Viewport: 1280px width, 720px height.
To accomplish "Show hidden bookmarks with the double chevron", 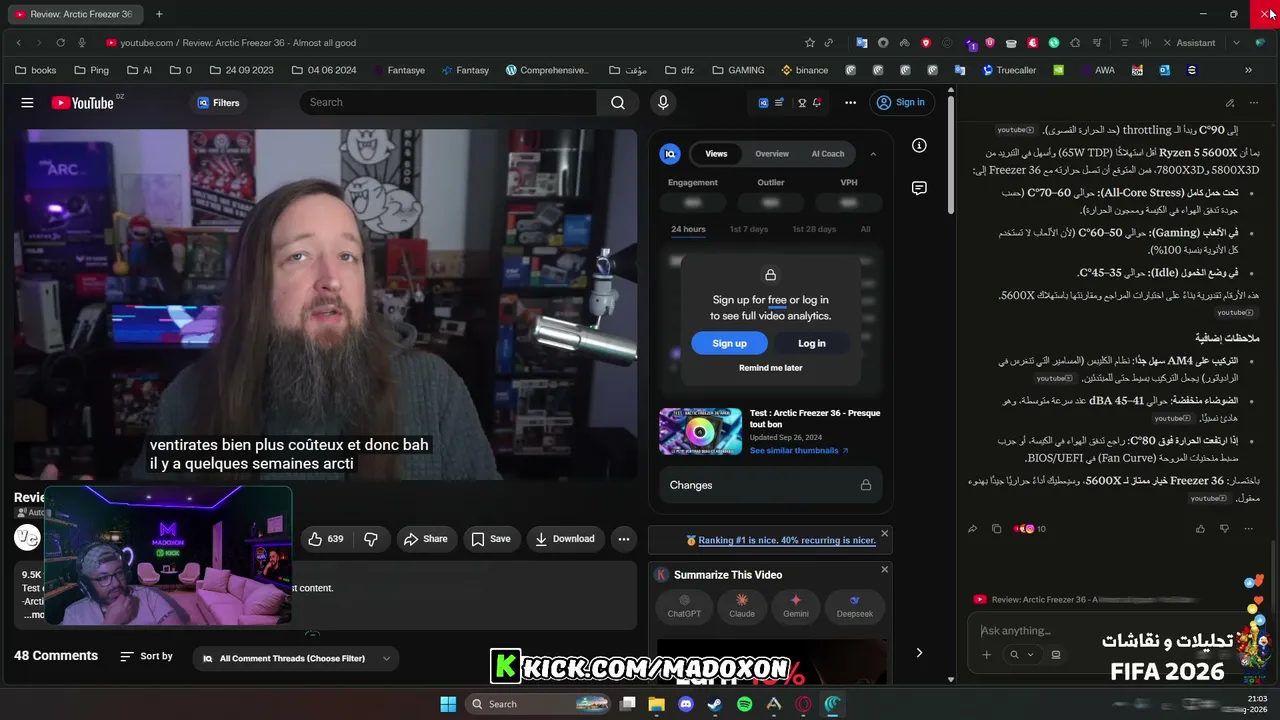I will tap(1248, 70).
